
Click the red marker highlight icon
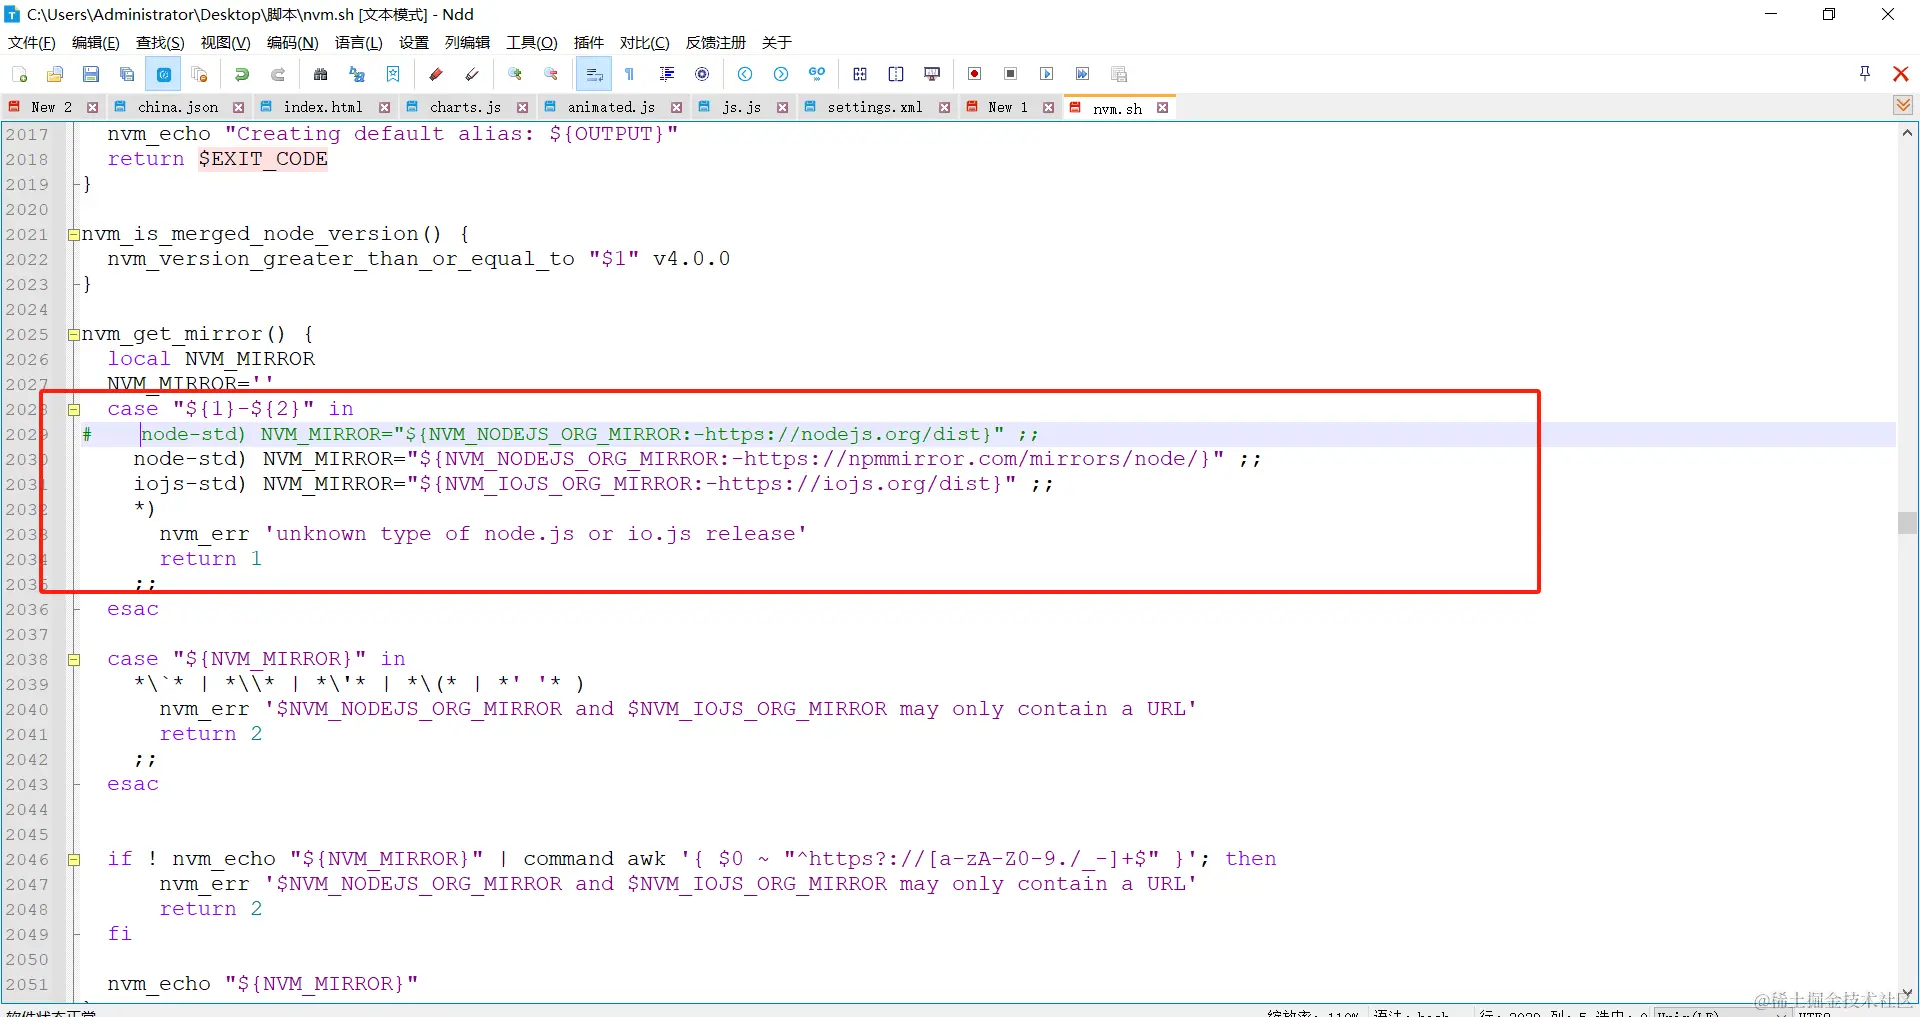(x=436, y=74)
